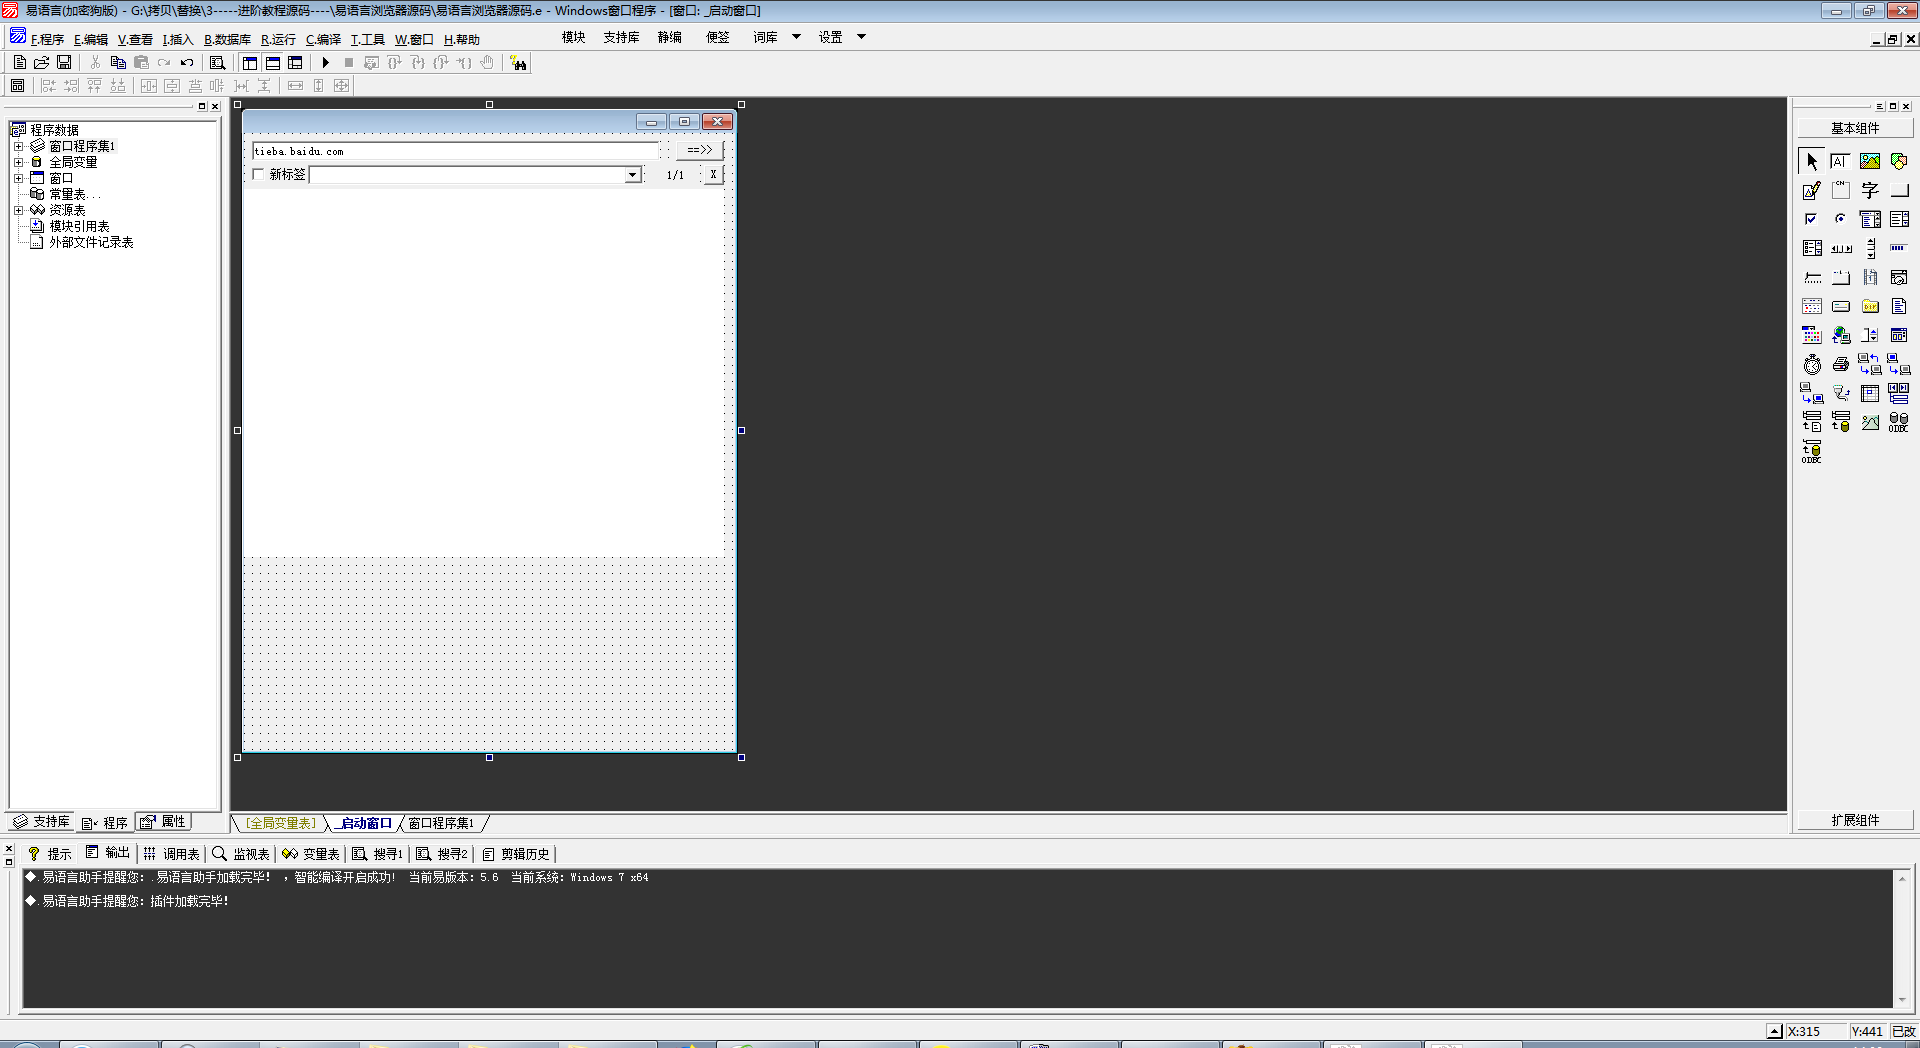Select 模块引用表 in the program tree
This screenshot has height=1048, width=1920.
pos(79,226)
